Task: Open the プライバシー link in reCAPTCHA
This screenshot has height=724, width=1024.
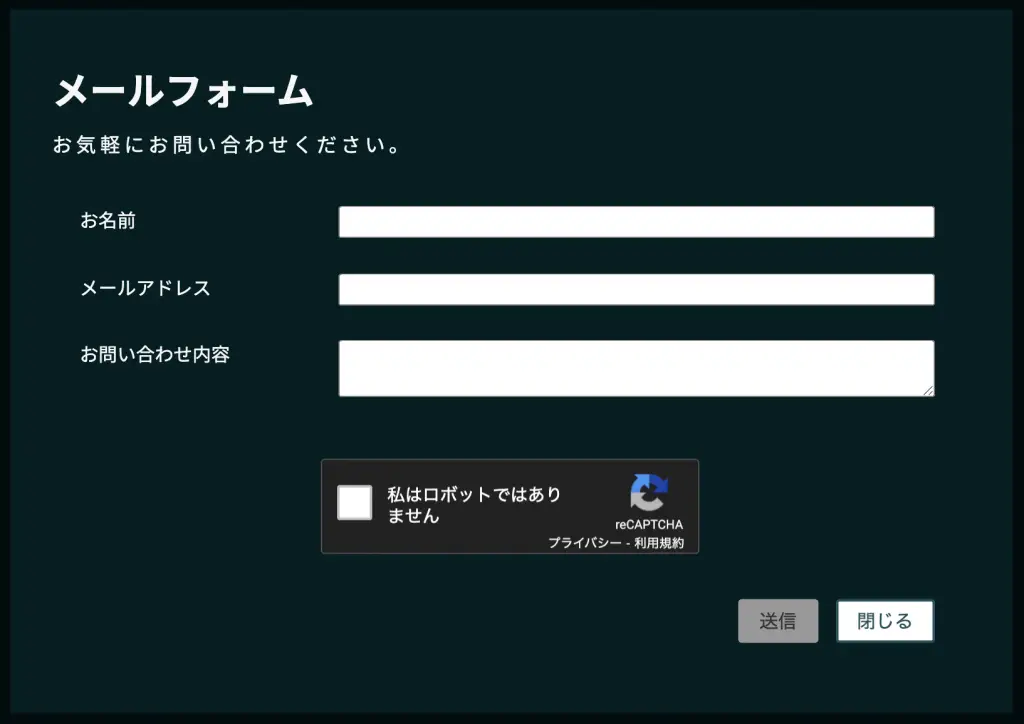Action: point(584,543)
